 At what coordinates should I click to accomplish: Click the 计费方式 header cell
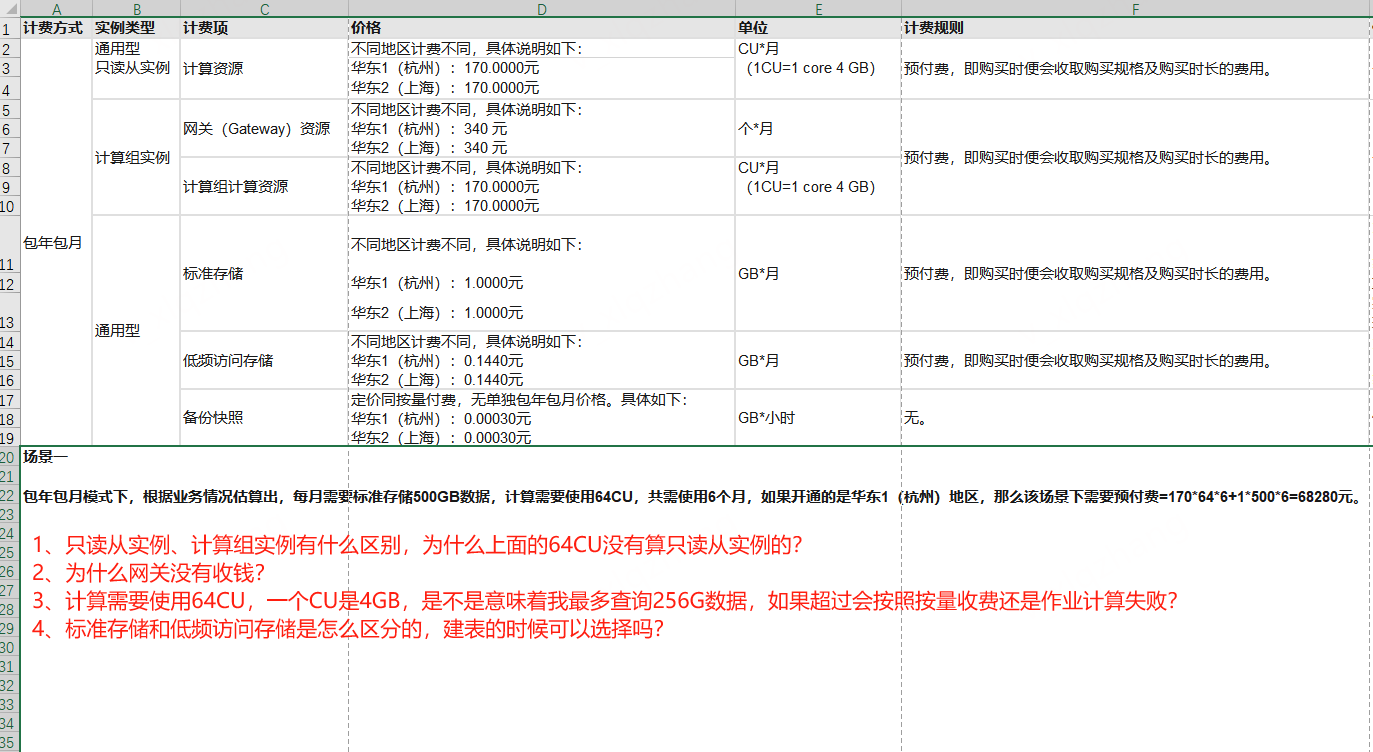click(56, 28)
